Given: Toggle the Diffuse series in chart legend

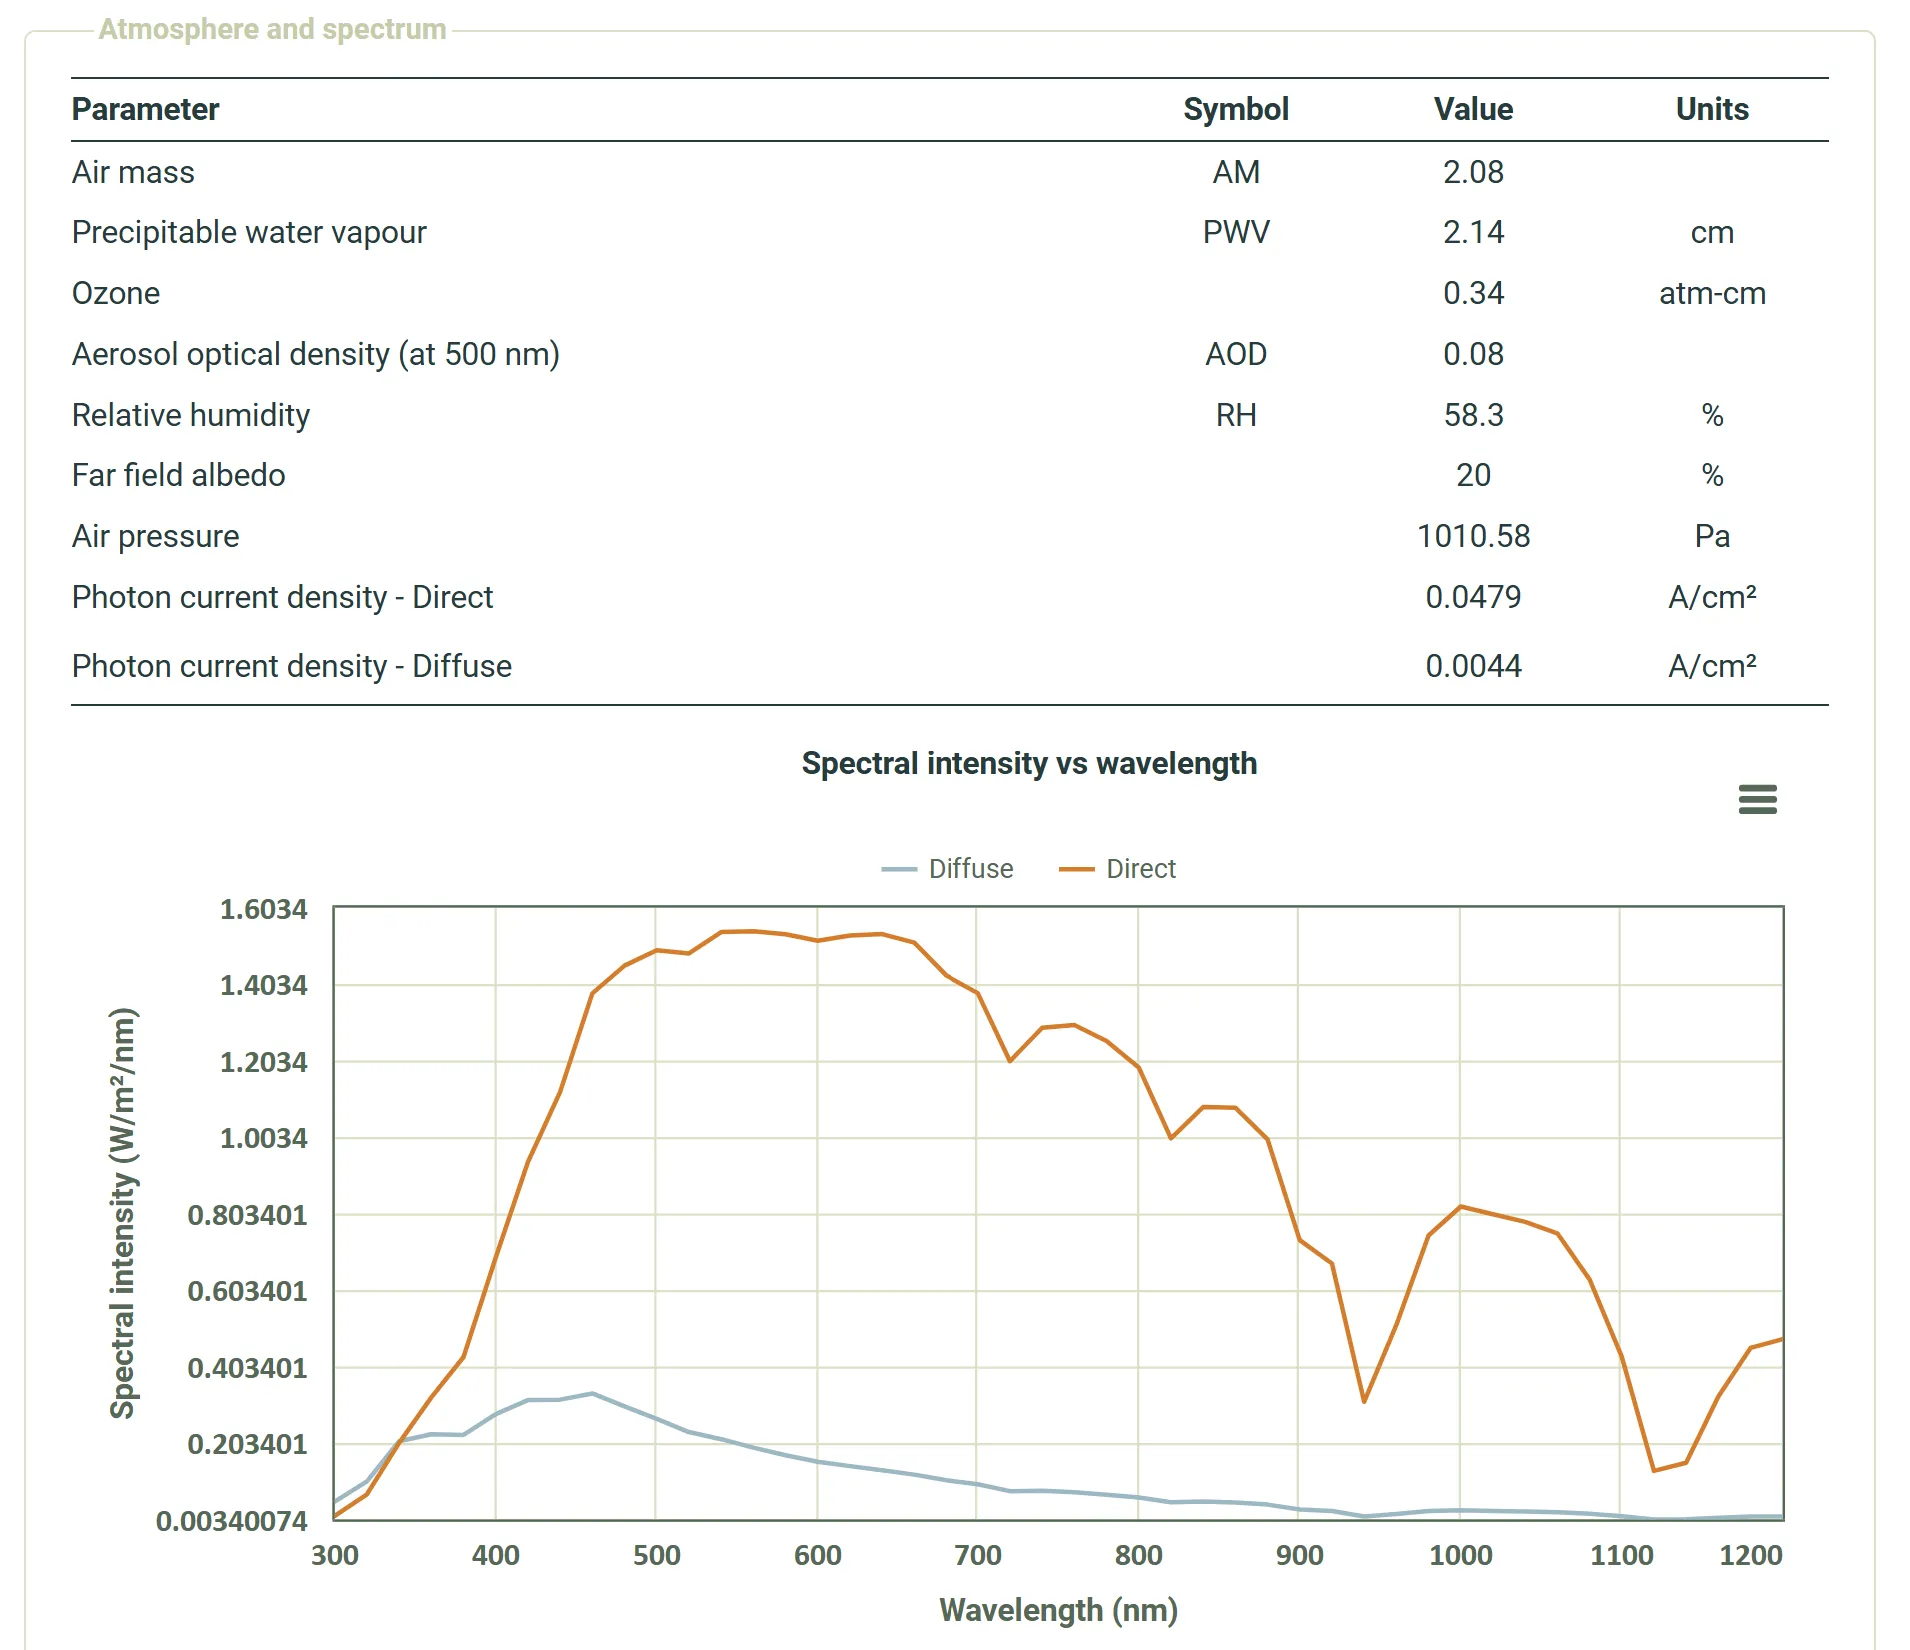Looking at the screenshot, I should click(969, 868).
